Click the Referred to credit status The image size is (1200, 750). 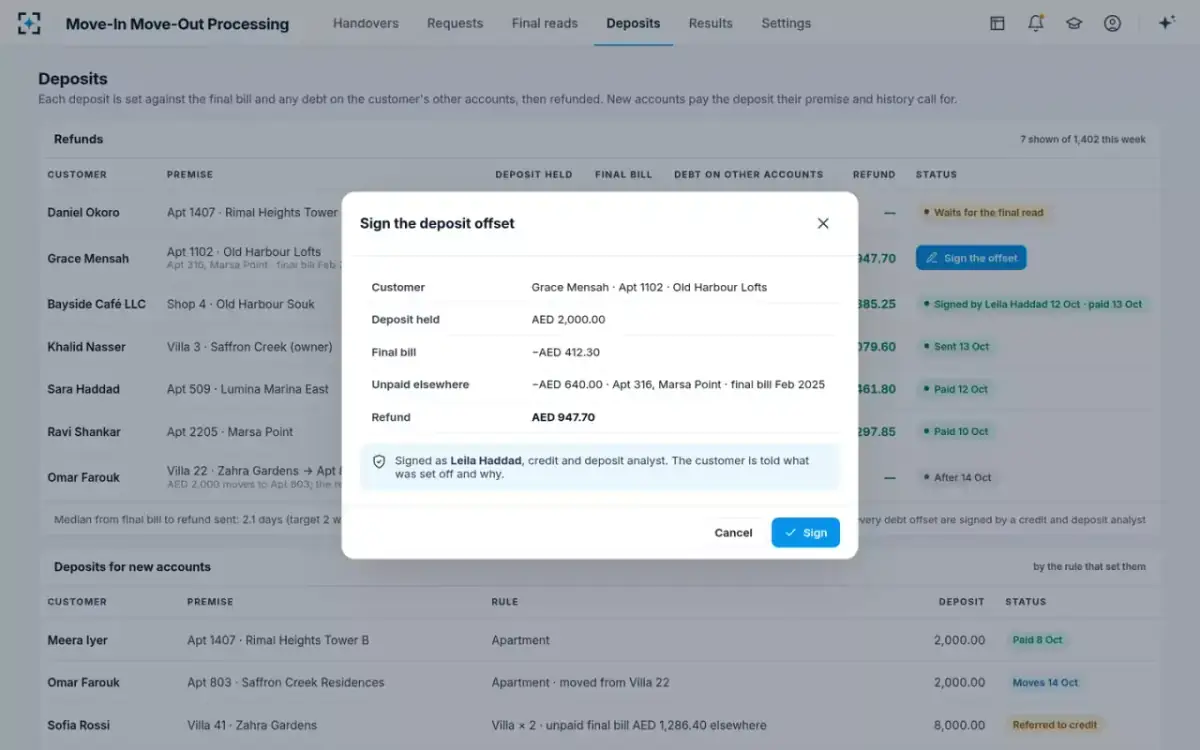[1054, 725]
